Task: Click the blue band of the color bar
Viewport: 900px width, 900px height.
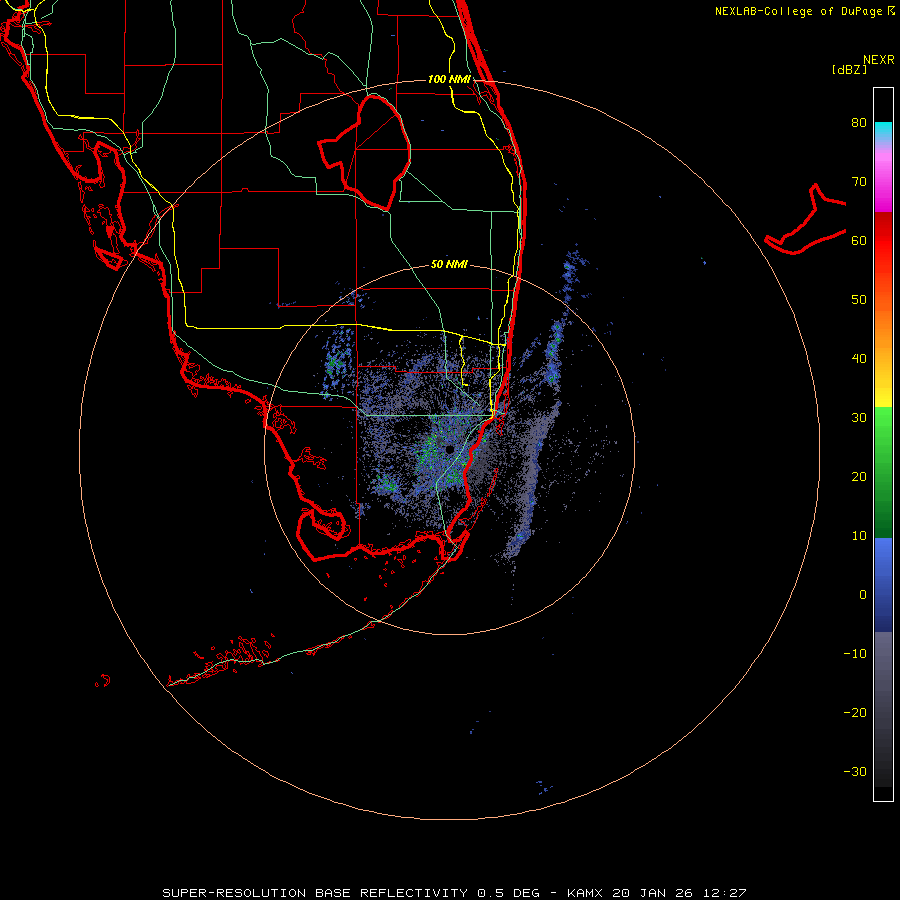Action: coord(883,584)
